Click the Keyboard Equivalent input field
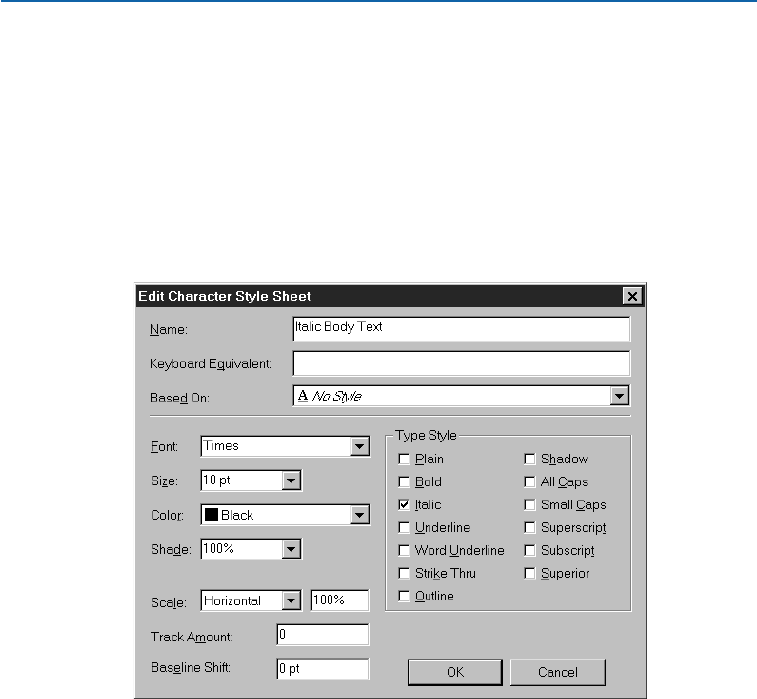The width and height of the screenshot is (757, 699). (x=461, y=363)
